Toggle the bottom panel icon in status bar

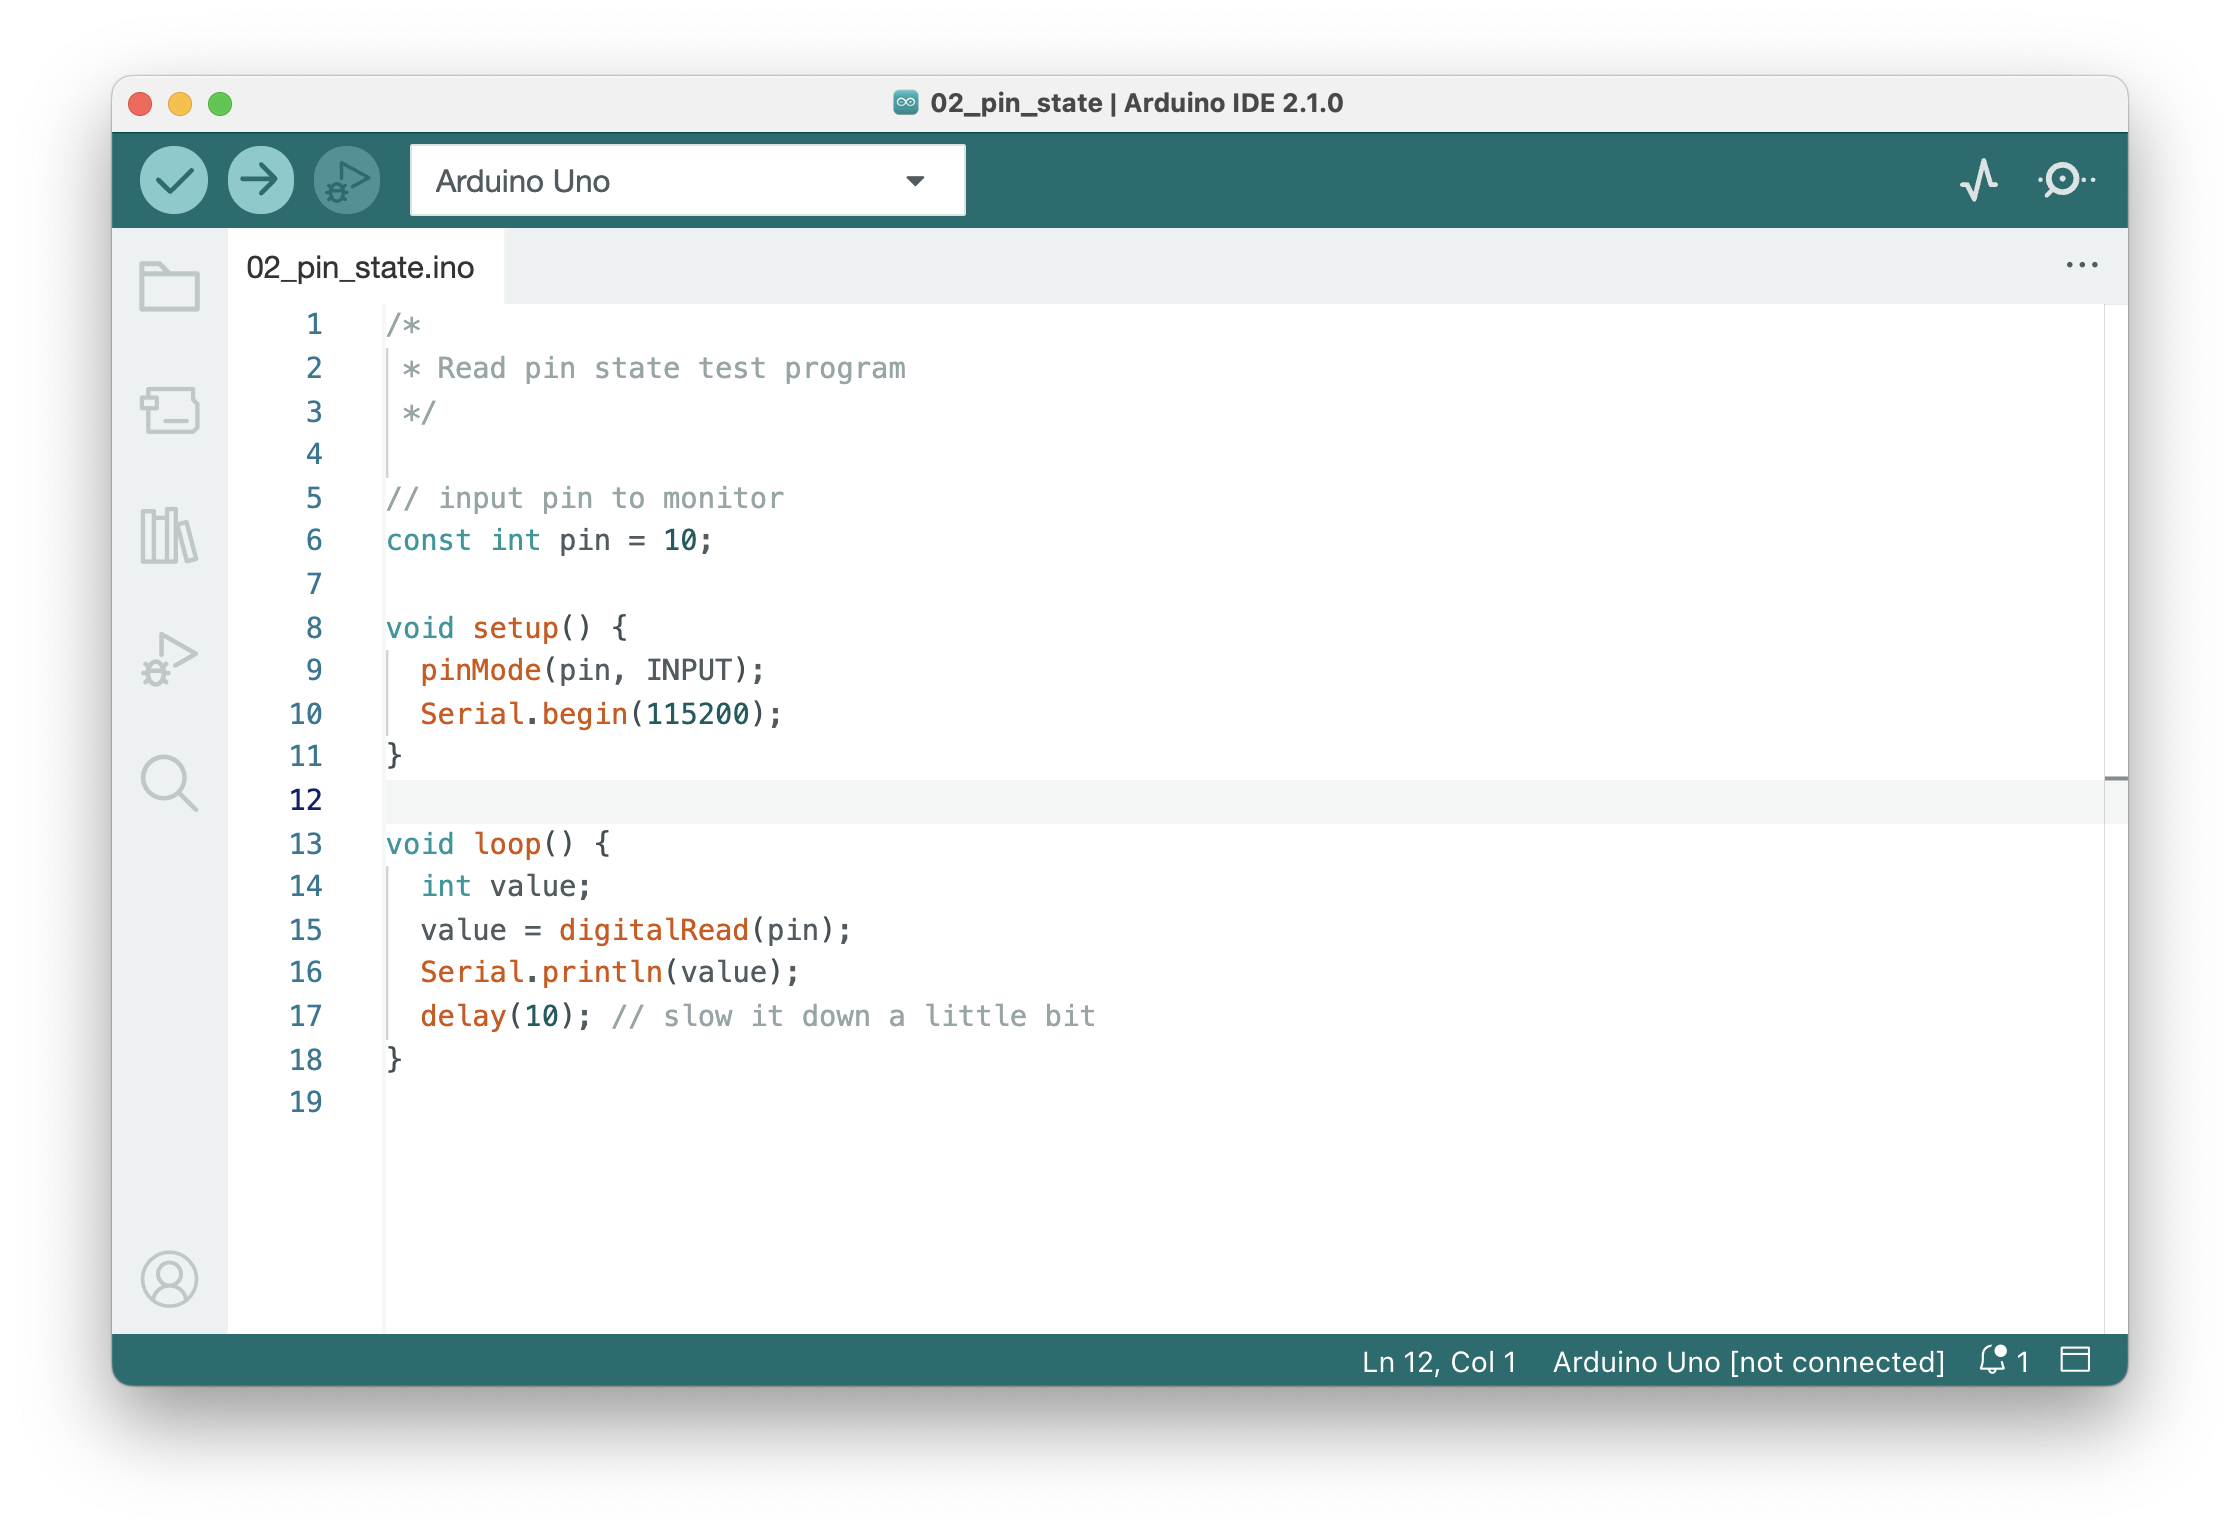pos(2075,1360)
